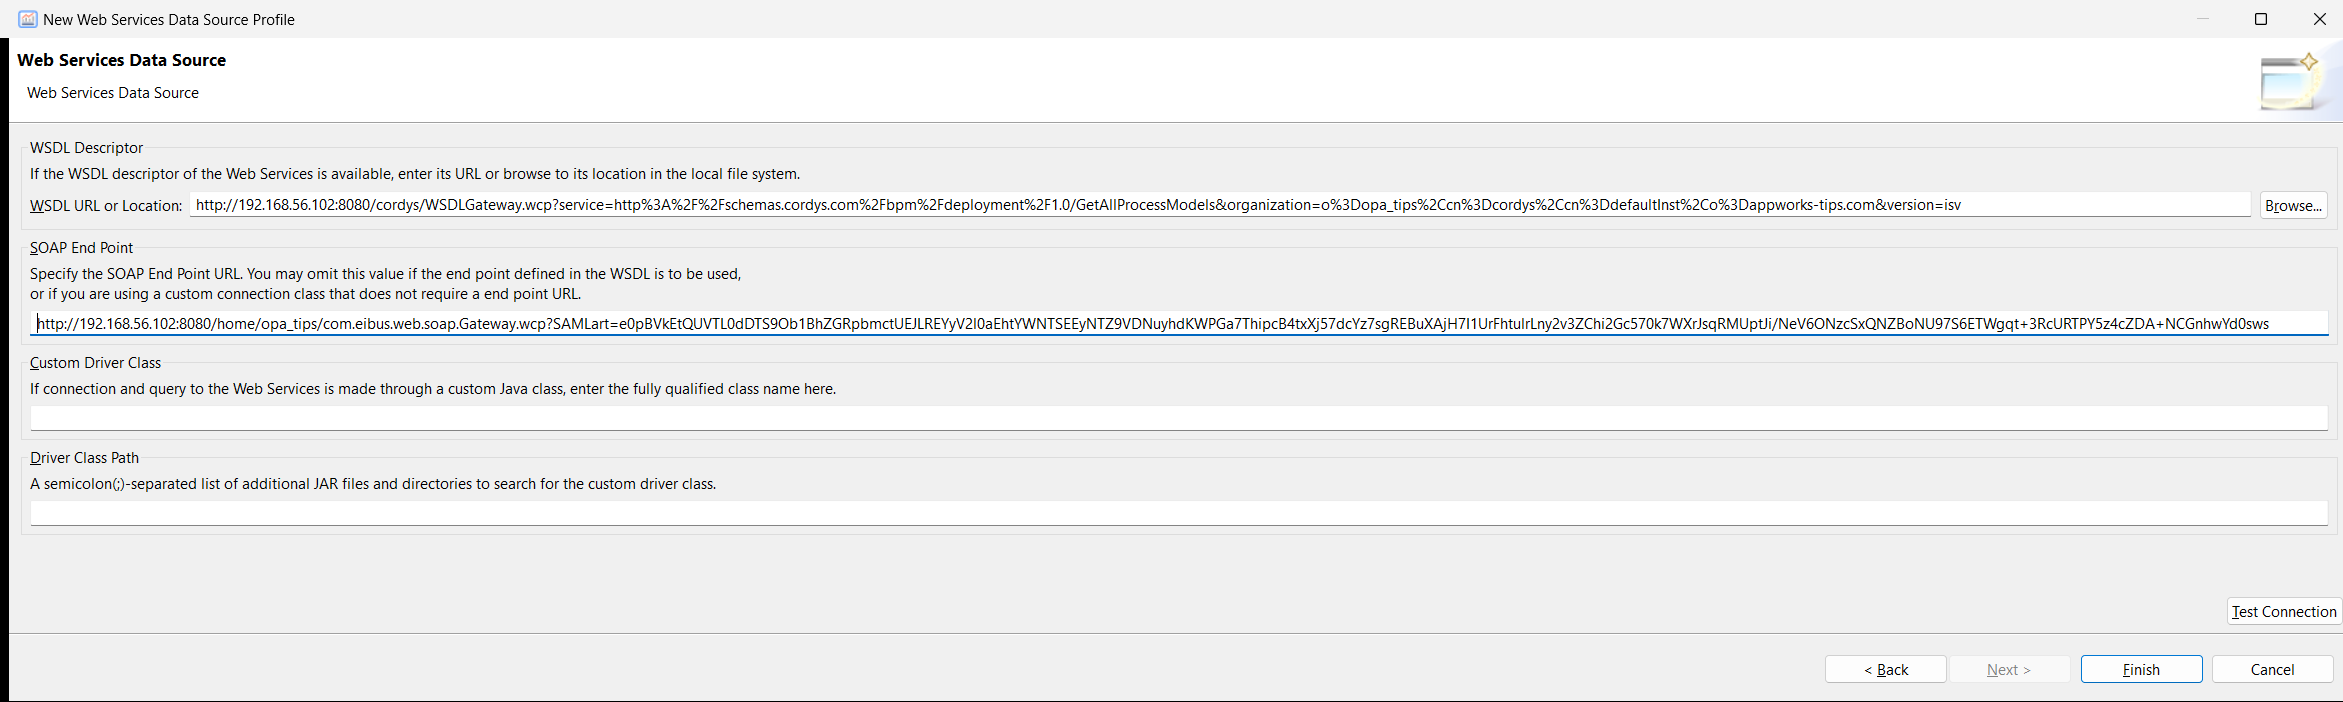
Task: Click the bold 'Web Services Data Source' heading
Action: pos(121,60)
